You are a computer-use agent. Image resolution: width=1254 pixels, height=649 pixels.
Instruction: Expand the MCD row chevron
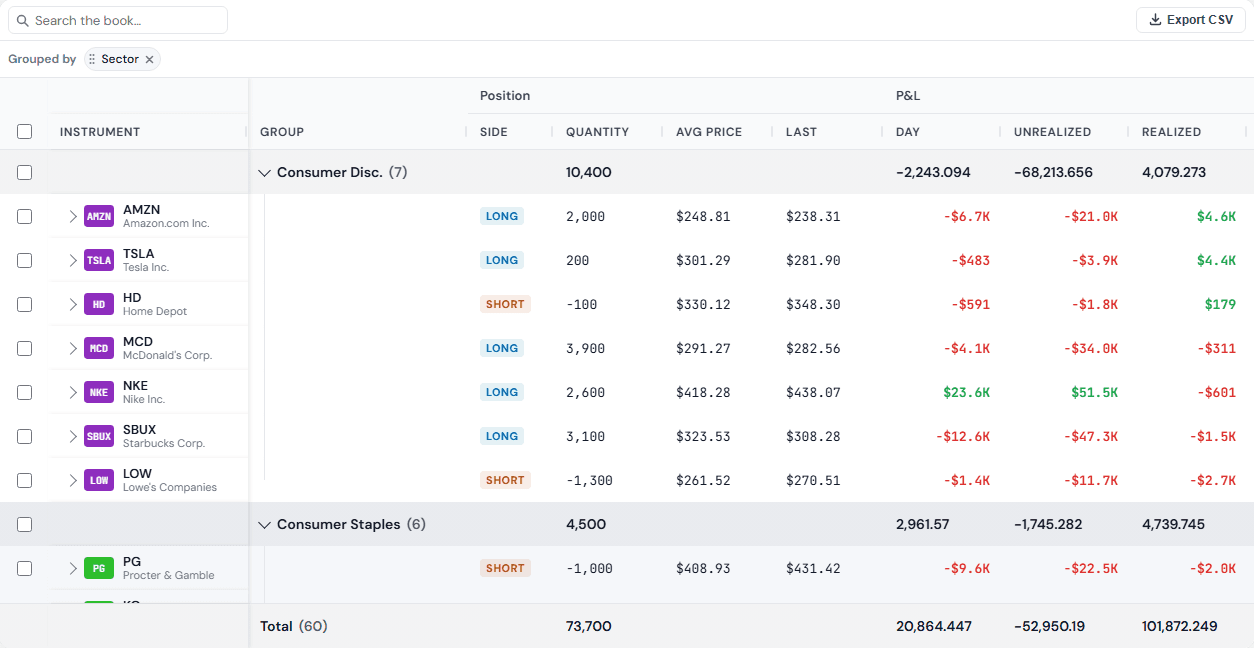73,348
